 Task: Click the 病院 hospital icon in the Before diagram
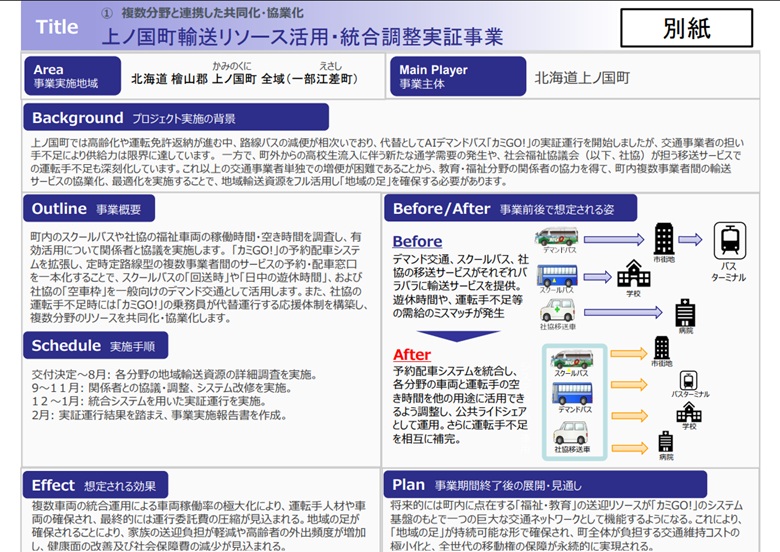click(685, 313)
